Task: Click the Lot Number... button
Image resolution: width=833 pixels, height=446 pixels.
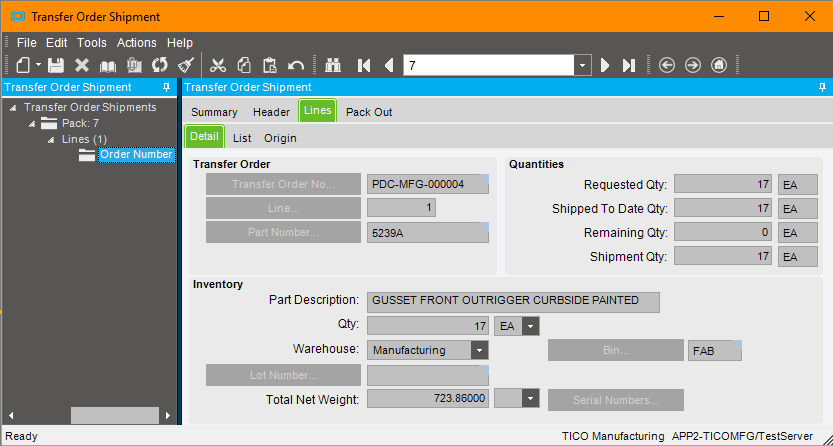Action: (x=283, y=375)
